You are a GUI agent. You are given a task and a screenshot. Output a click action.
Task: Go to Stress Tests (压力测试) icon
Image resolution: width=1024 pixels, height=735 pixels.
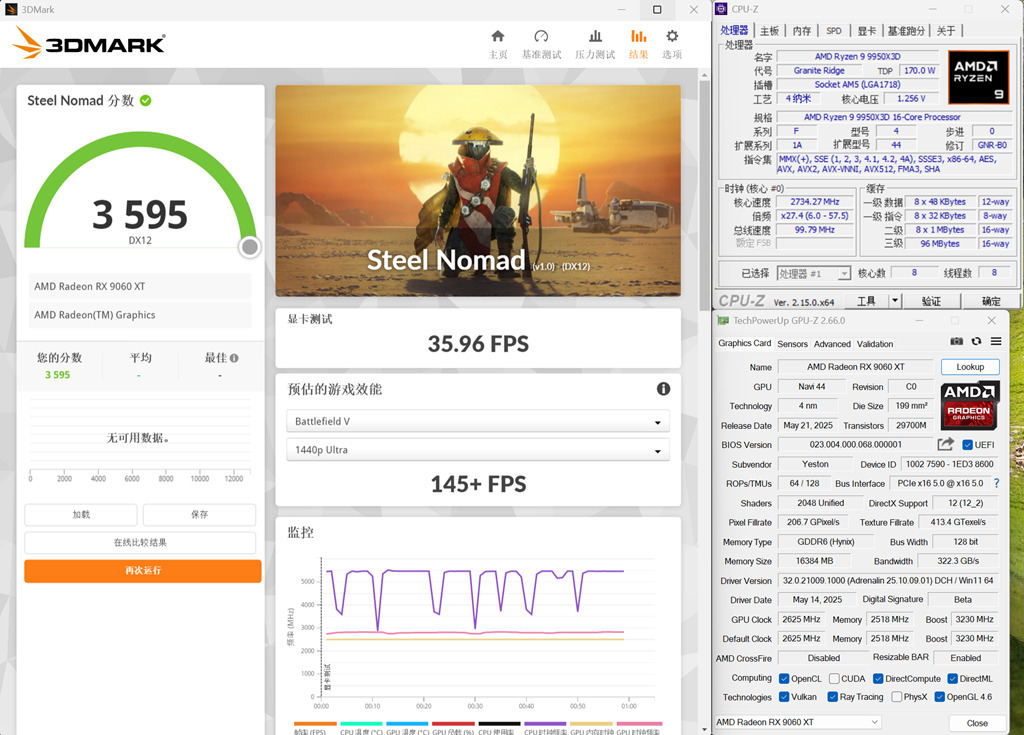(595, 37)
